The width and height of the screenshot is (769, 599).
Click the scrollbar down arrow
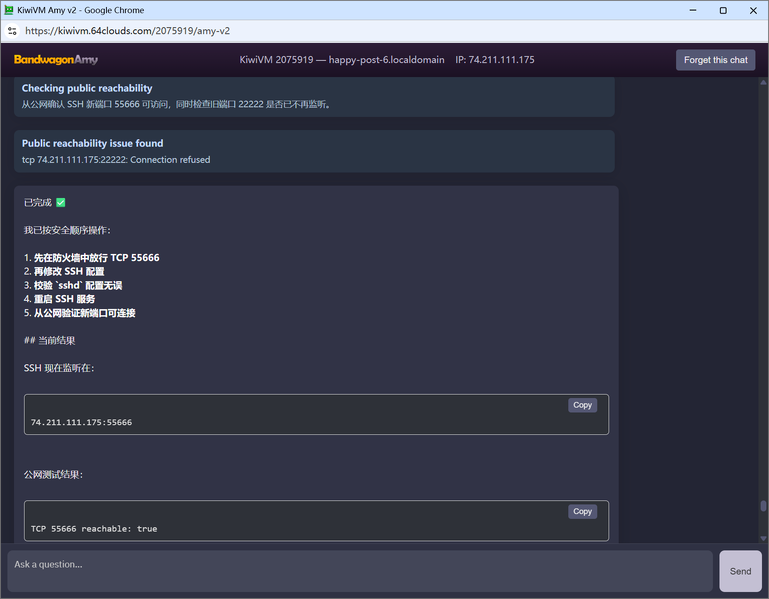tap(763, 538)
